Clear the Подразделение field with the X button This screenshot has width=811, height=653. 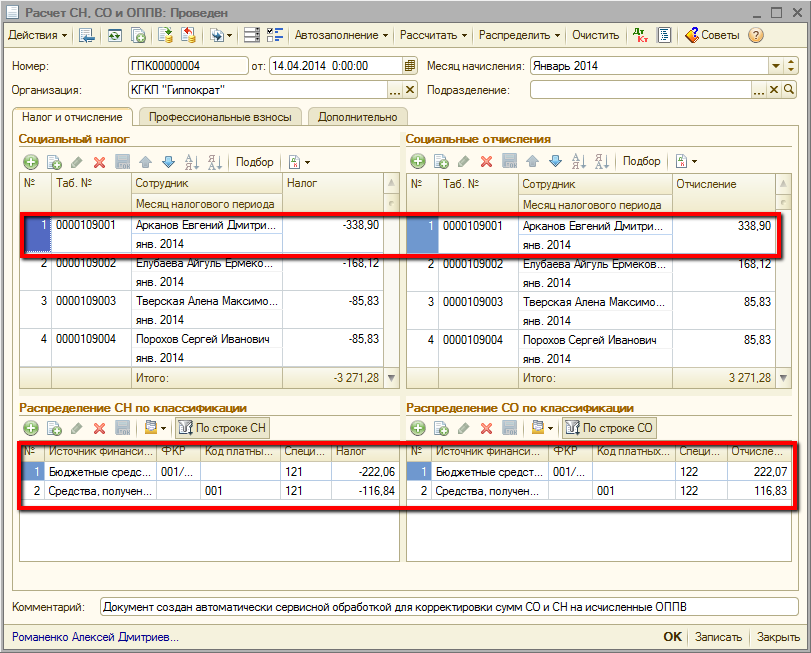[773, 90]
